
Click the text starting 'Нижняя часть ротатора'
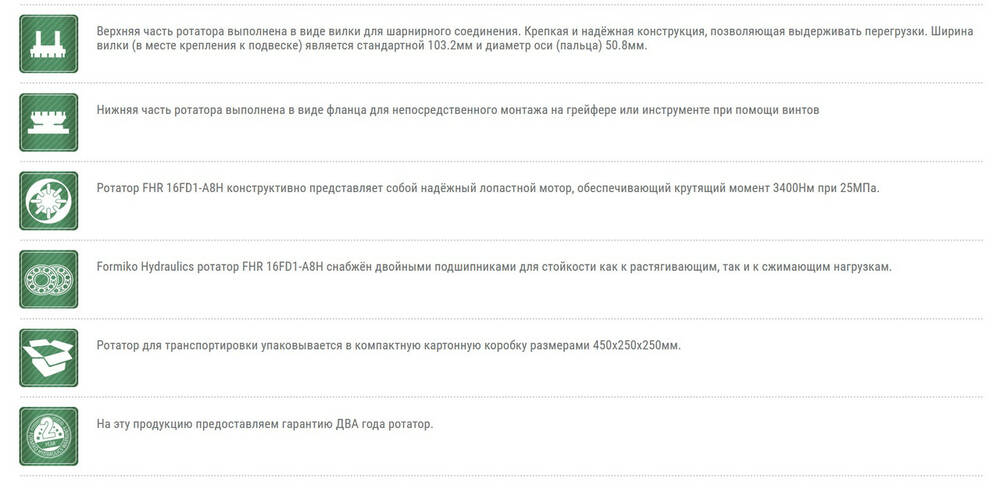(457, 110)
